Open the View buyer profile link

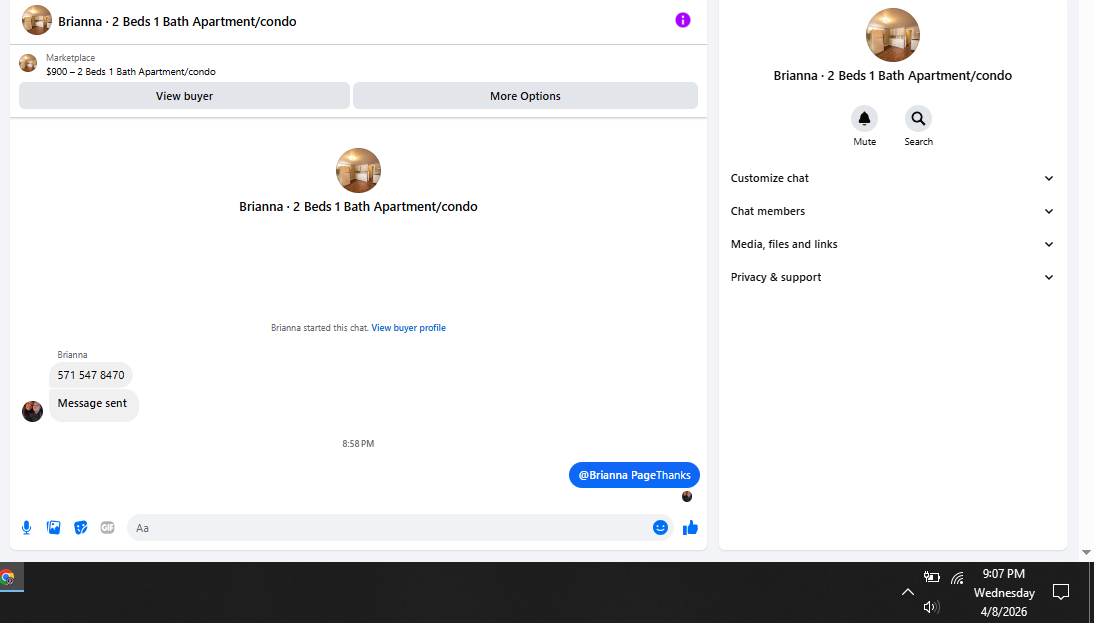pyautogui.click(x=408, y=327)
